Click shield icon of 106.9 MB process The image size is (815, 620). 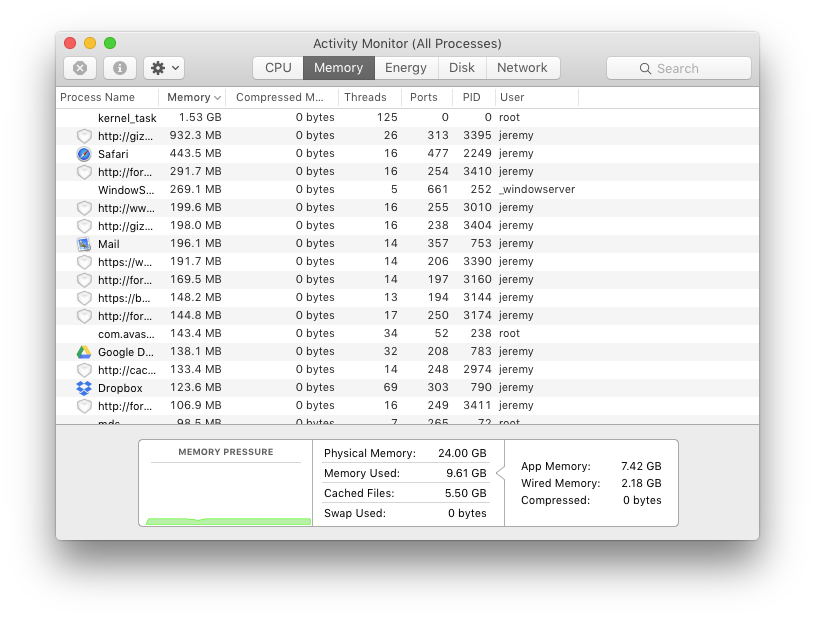tap(84, 406)
